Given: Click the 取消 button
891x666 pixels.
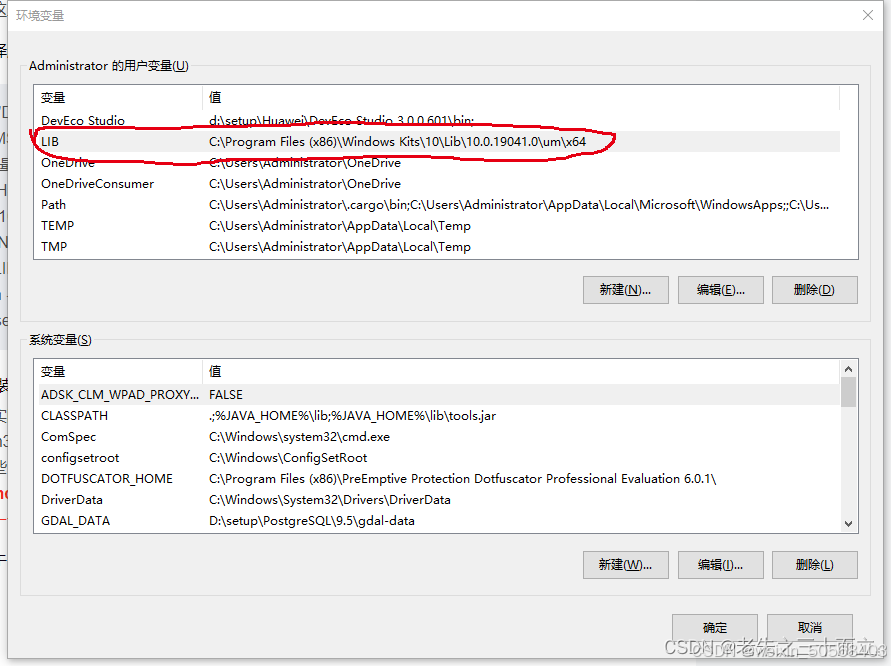Looking at the screenshot, I should tap(809, 626).
